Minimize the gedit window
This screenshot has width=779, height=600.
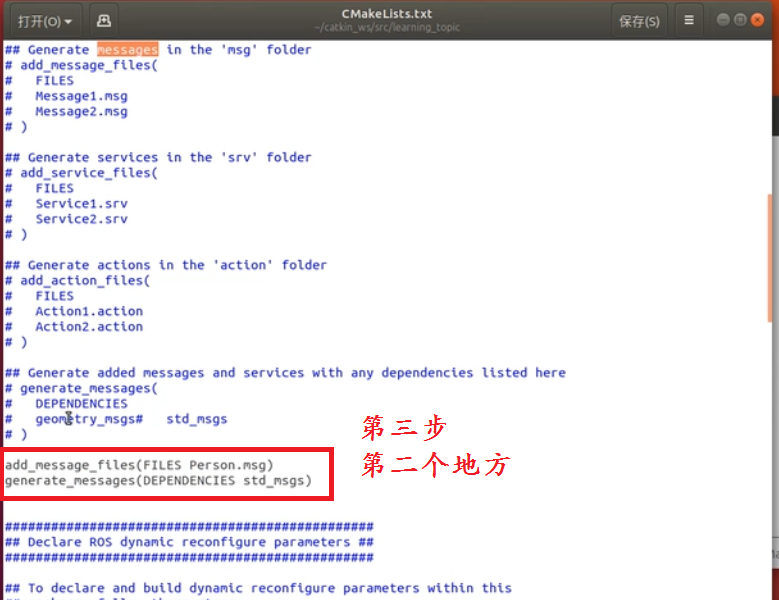(x=723, y=19)
